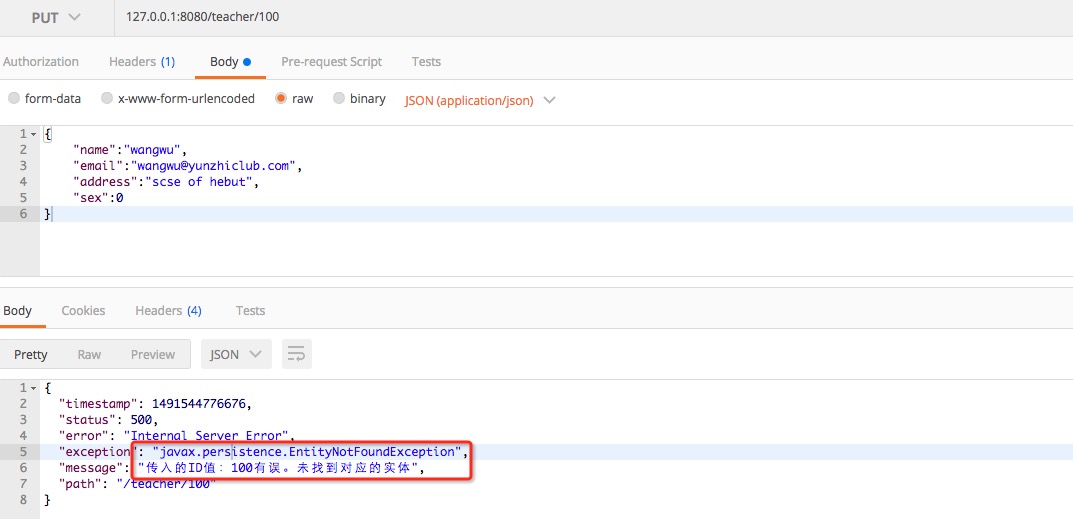Click the "status": 500 line

point(107,419)
